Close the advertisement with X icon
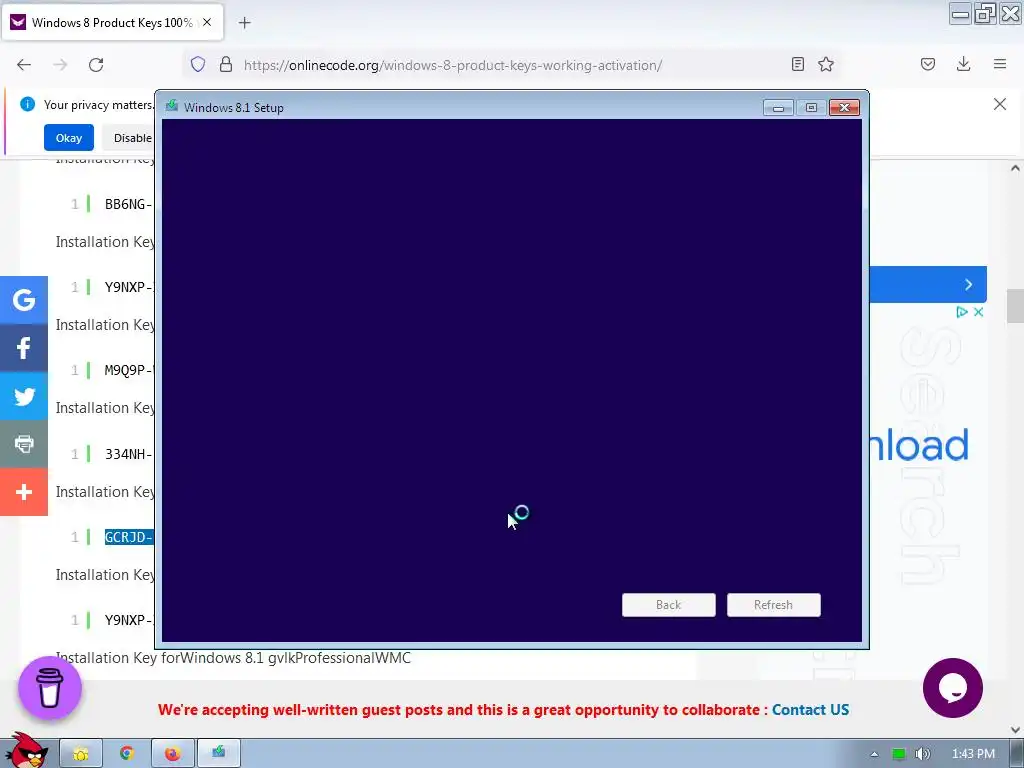 pyautogui.click(x=978, y=312)
